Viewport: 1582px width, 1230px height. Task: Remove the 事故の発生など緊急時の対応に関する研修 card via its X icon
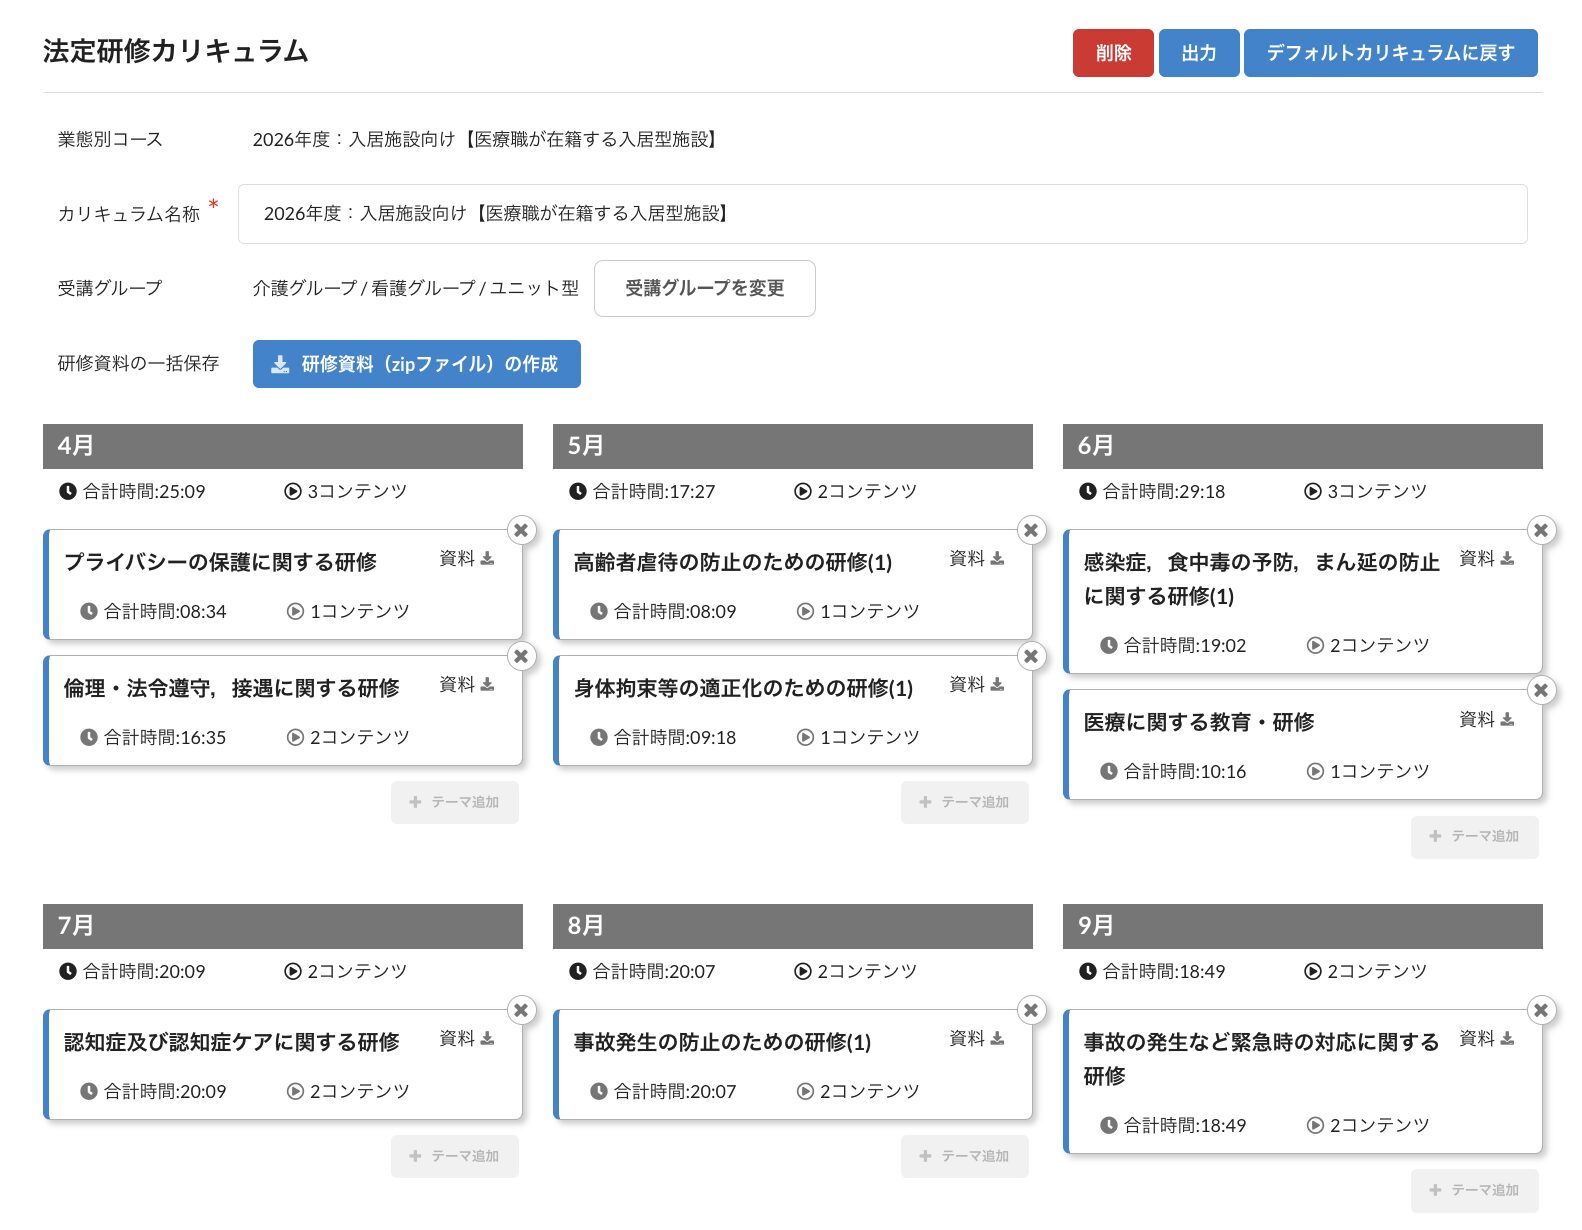pos(1541,1010)
